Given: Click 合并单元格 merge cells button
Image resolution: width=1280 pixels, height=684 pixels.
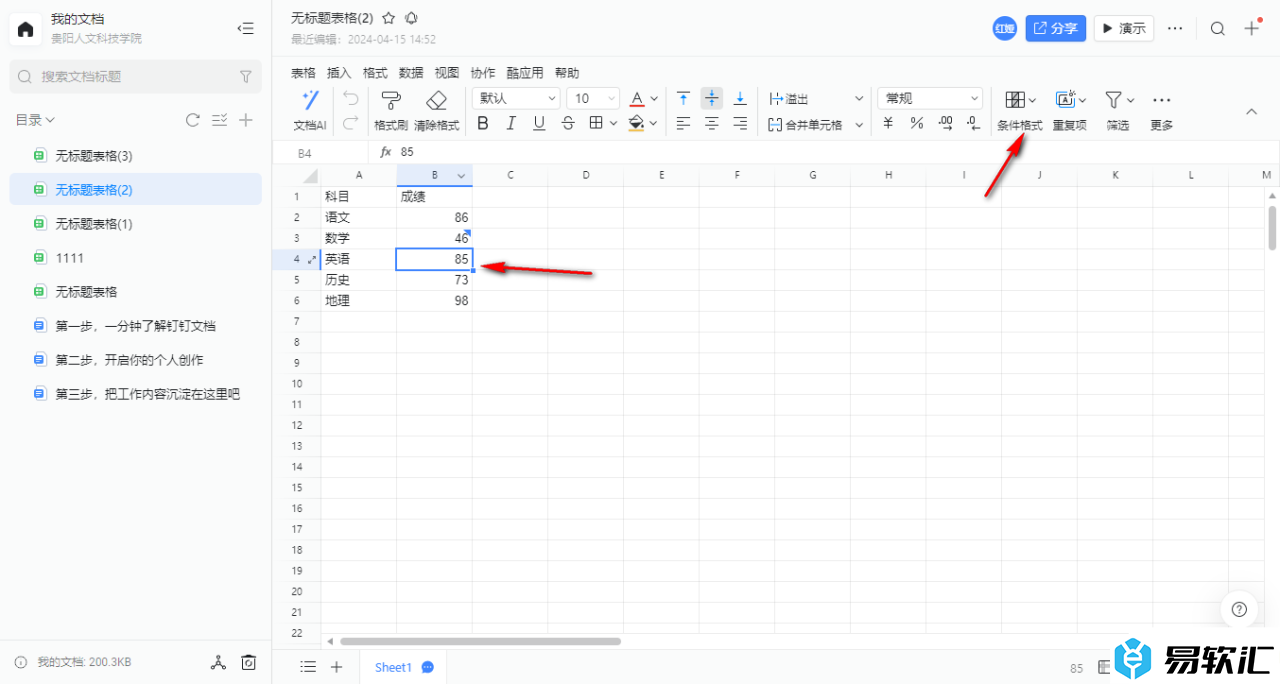Looking at the screenshot, I should pos(805,124).
